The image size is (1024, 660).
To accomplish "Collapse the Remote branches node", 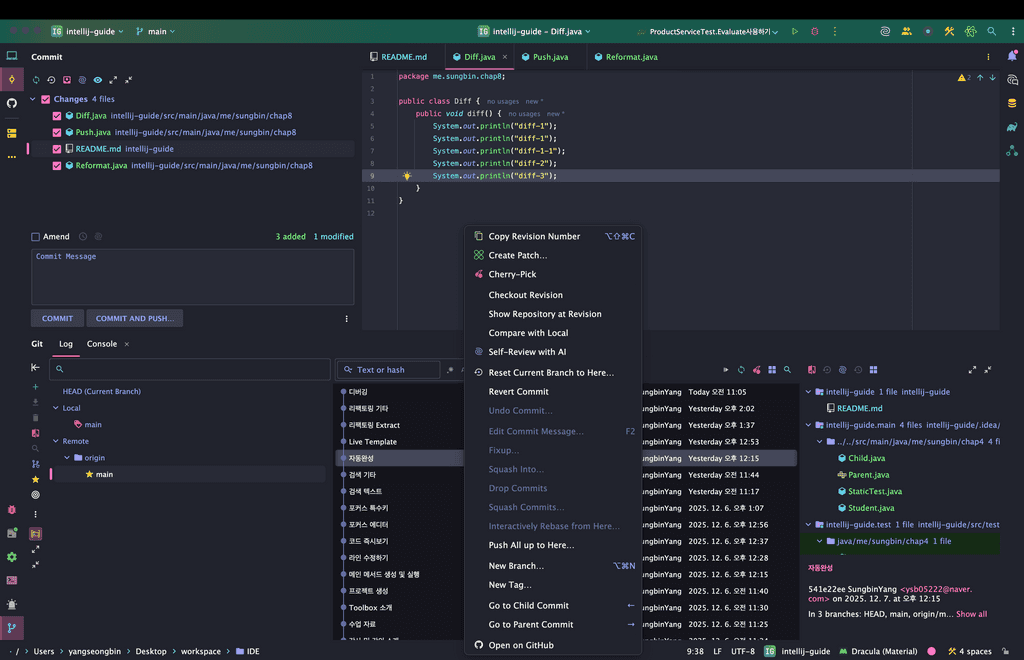I will click(56, 441).
